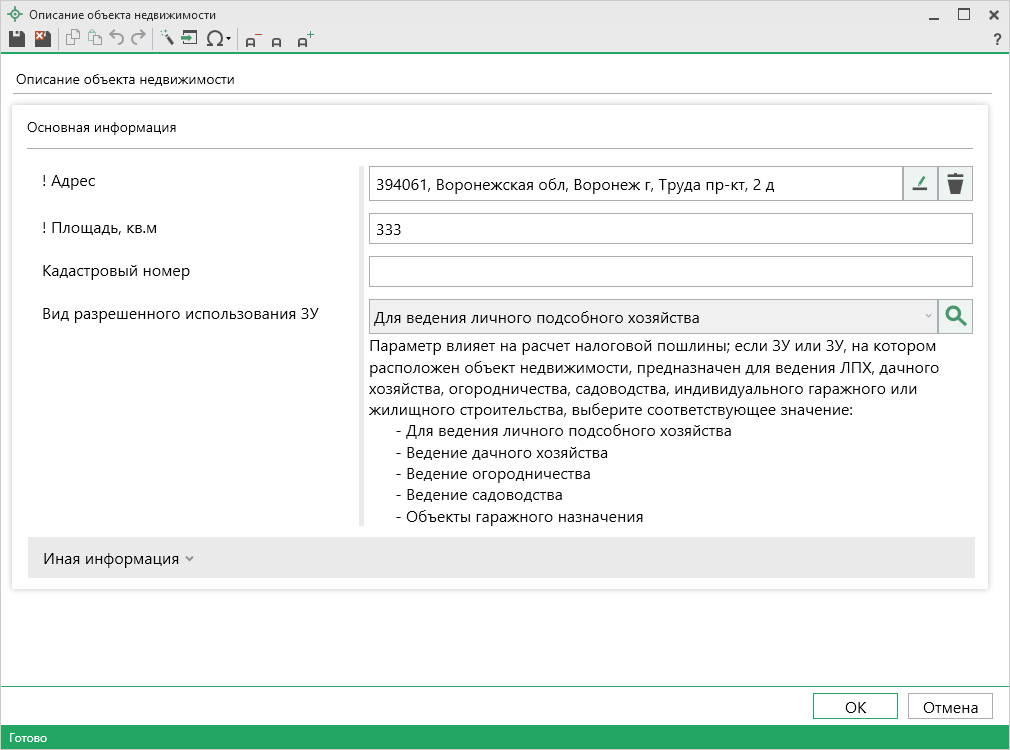This screenshot has height=750, width=1010.
Task: Increase font size with A-plus icon
Action: [x=305, y=39]
